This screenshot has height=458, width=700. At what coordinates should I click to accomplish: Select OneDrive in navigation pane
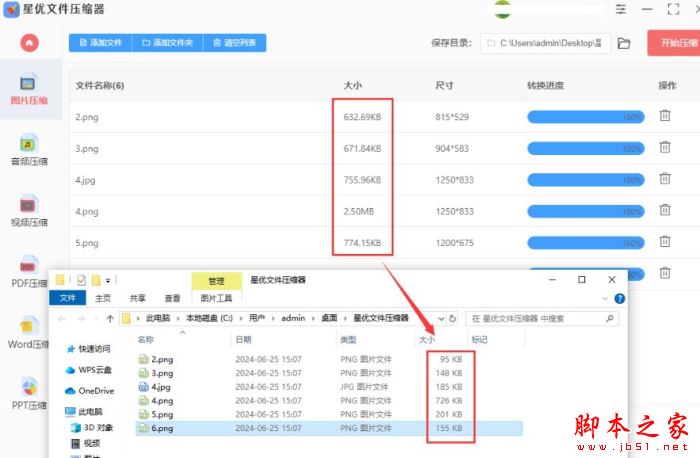point(90,391)
